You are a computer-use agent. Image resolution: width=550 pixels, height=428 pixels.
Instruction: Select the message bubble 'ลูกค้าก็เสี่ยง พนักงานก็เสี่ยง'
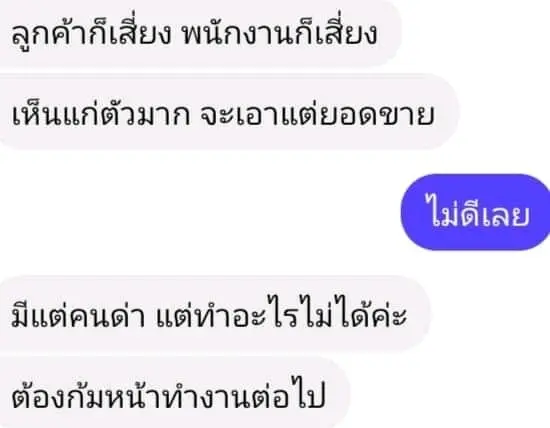click(198, 33)
